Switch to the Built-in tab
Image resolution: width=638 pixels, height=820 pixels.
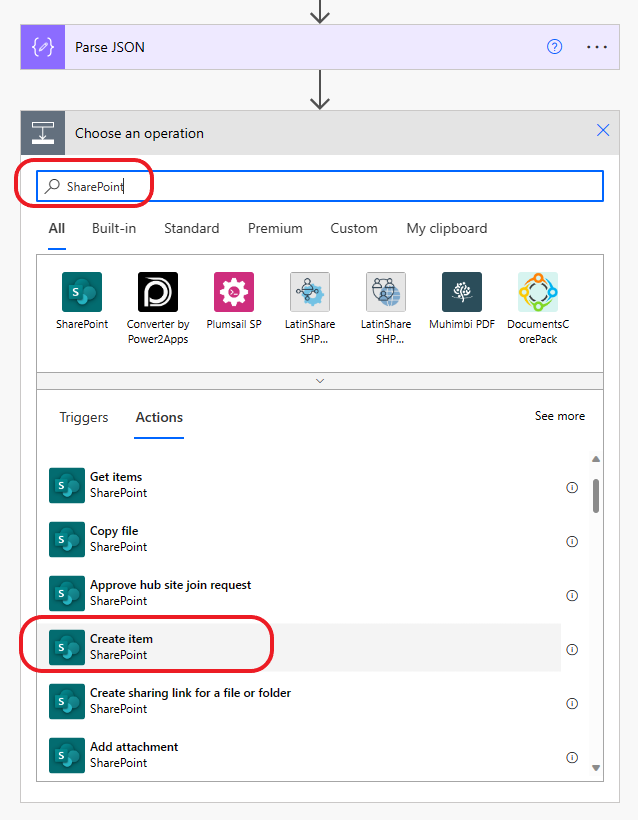tap(114, 229)
